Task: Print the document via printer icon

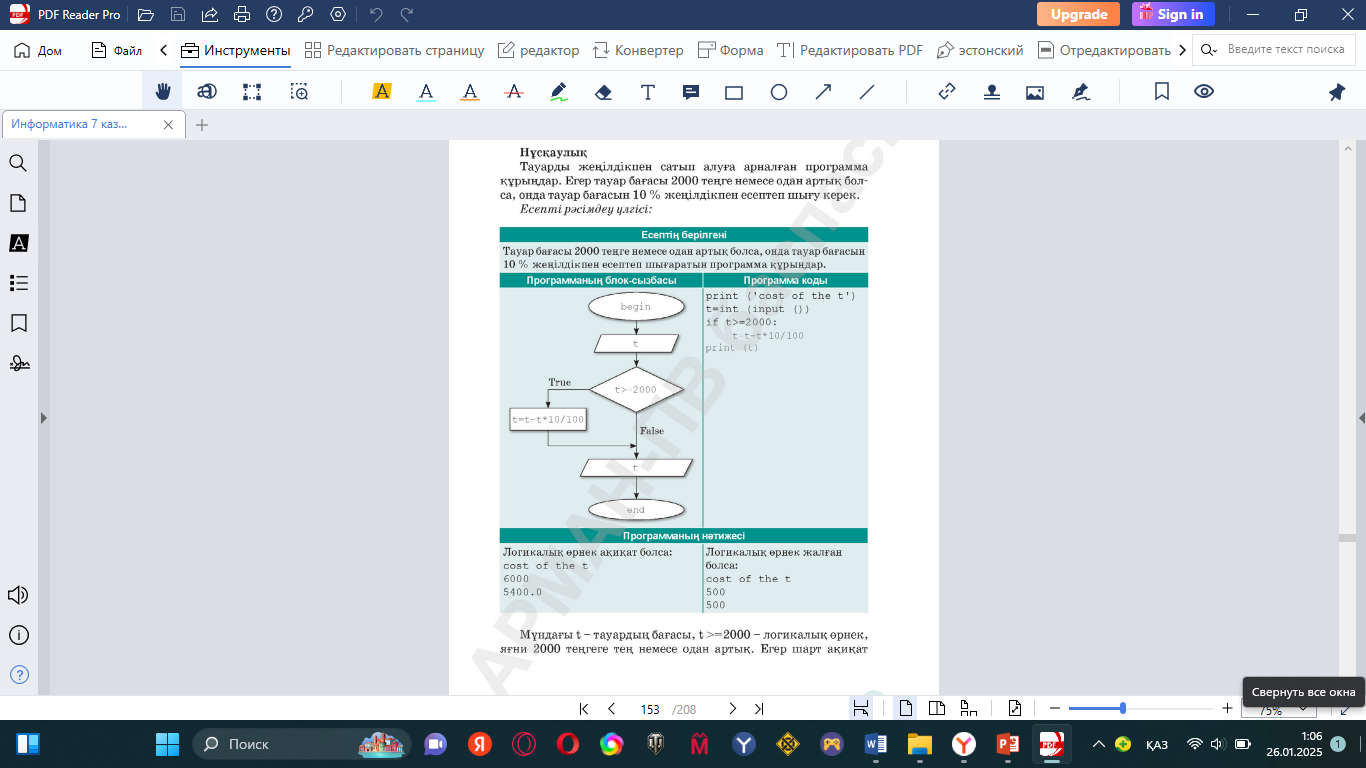Action: 242,14
